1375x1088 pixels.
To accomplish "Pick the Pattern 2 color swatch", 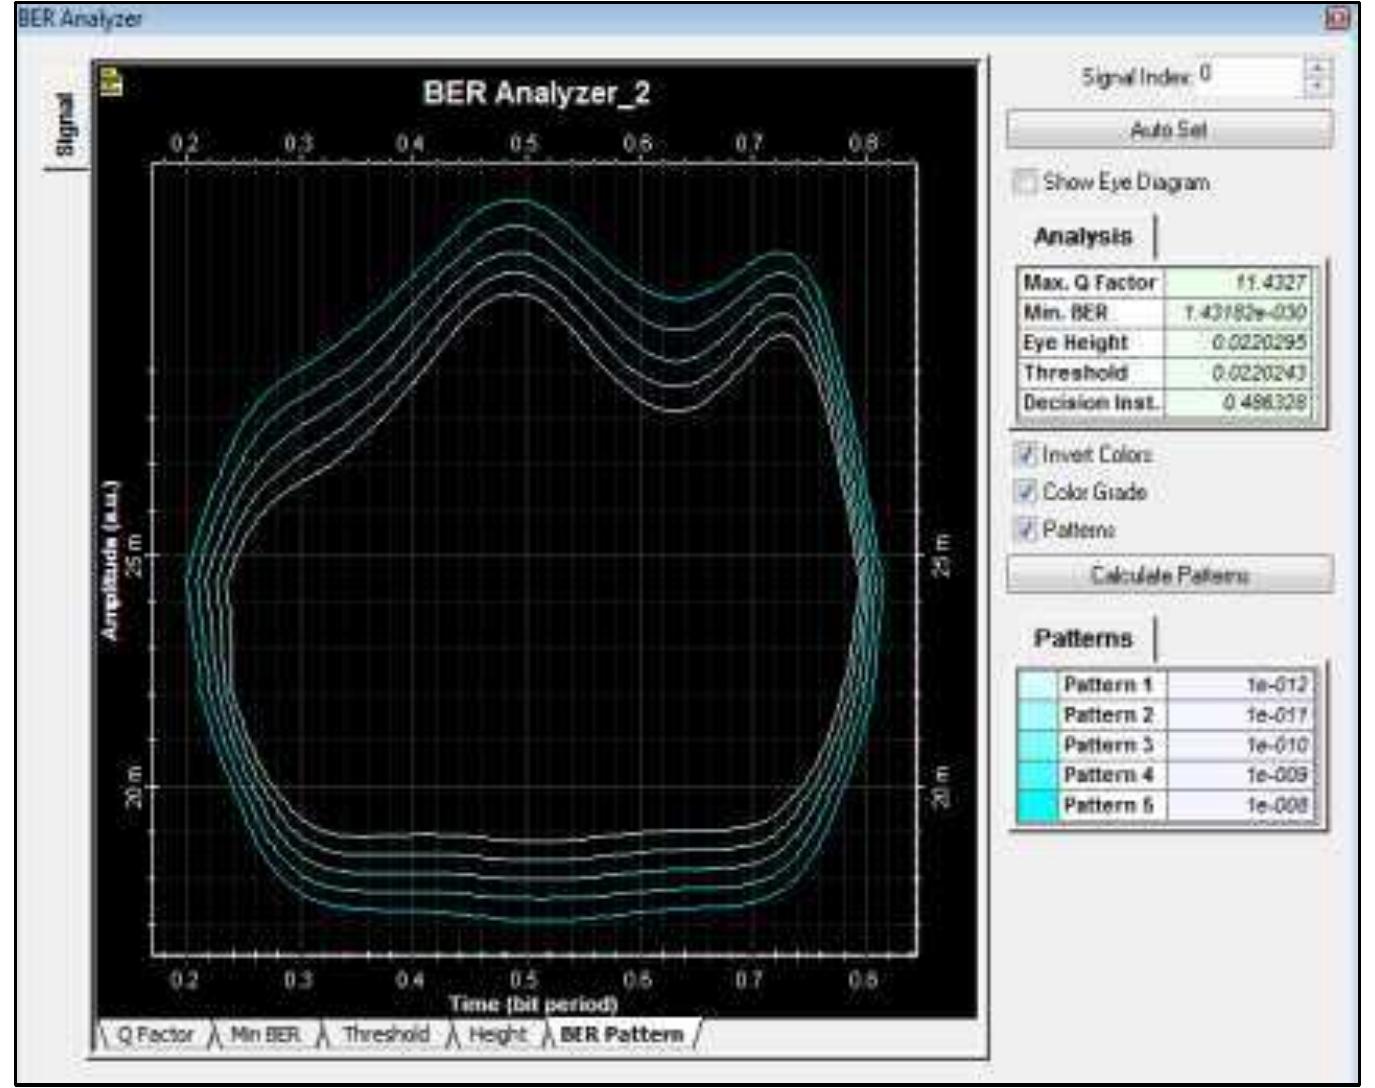I will coord(1037,715).
